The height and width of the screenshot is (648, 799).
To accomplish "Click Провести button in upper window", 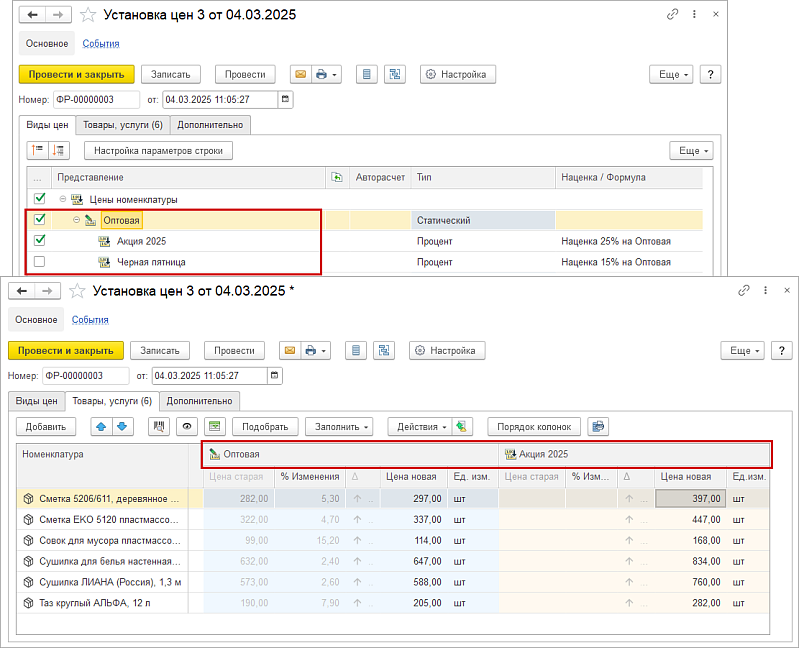I will tap(245, 74).
